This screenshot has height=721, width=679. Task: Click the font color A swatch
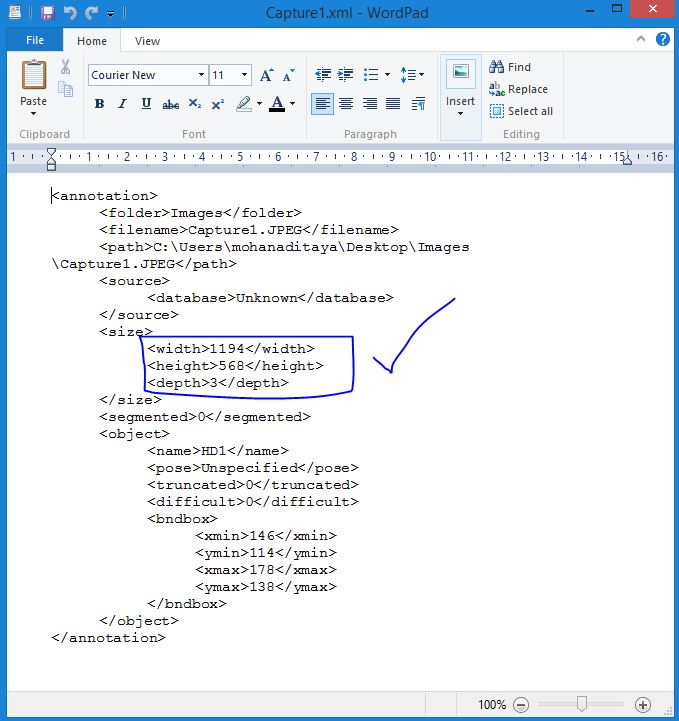point(277,104)
